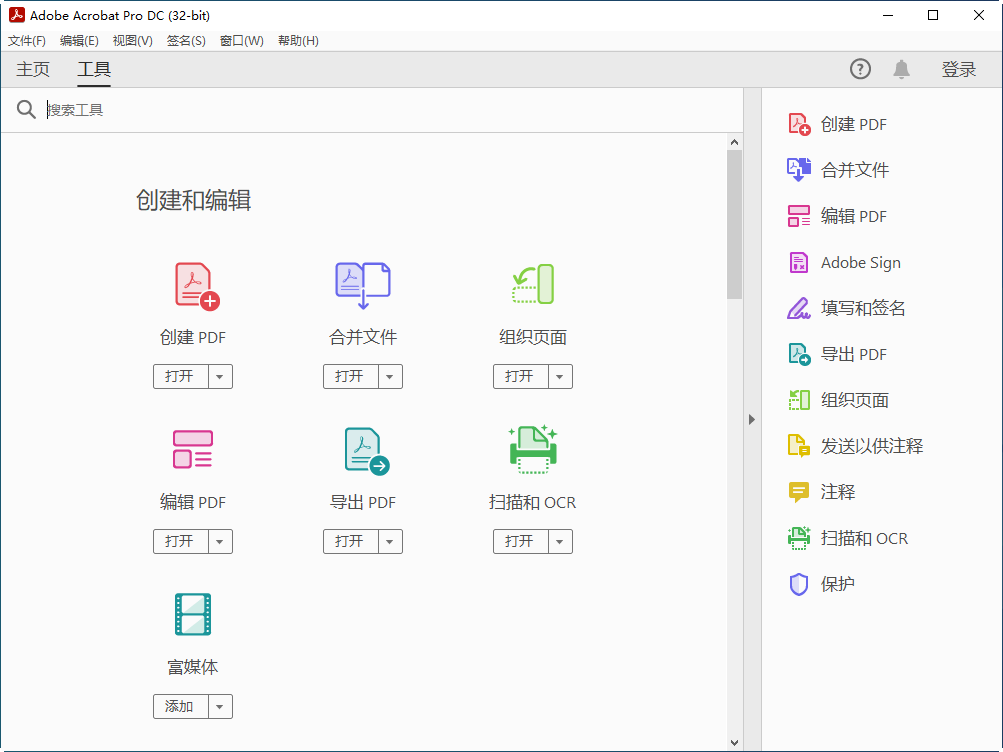Open the 文件 menu
The width and height of the screenshot is (1003, 752).
pos(26,40)
